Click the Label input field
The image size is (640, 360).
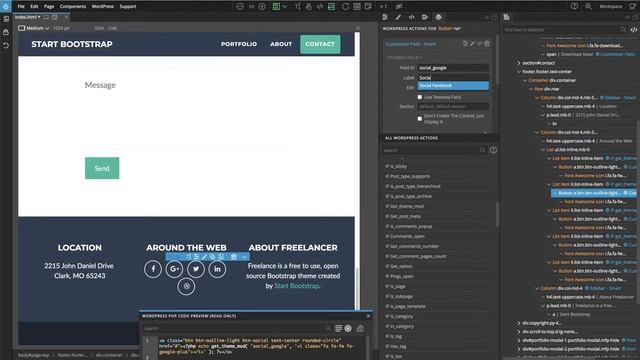point(453,78)
